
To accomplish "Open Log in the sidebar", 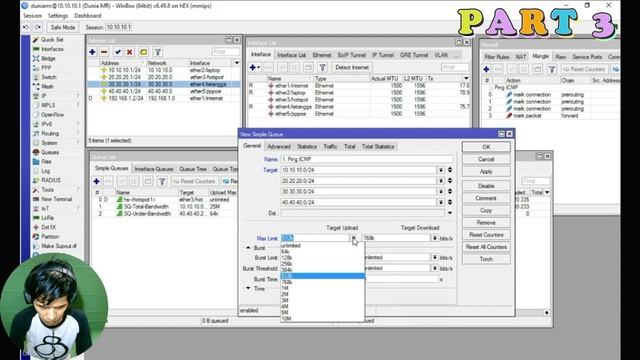I will point(45,171).
